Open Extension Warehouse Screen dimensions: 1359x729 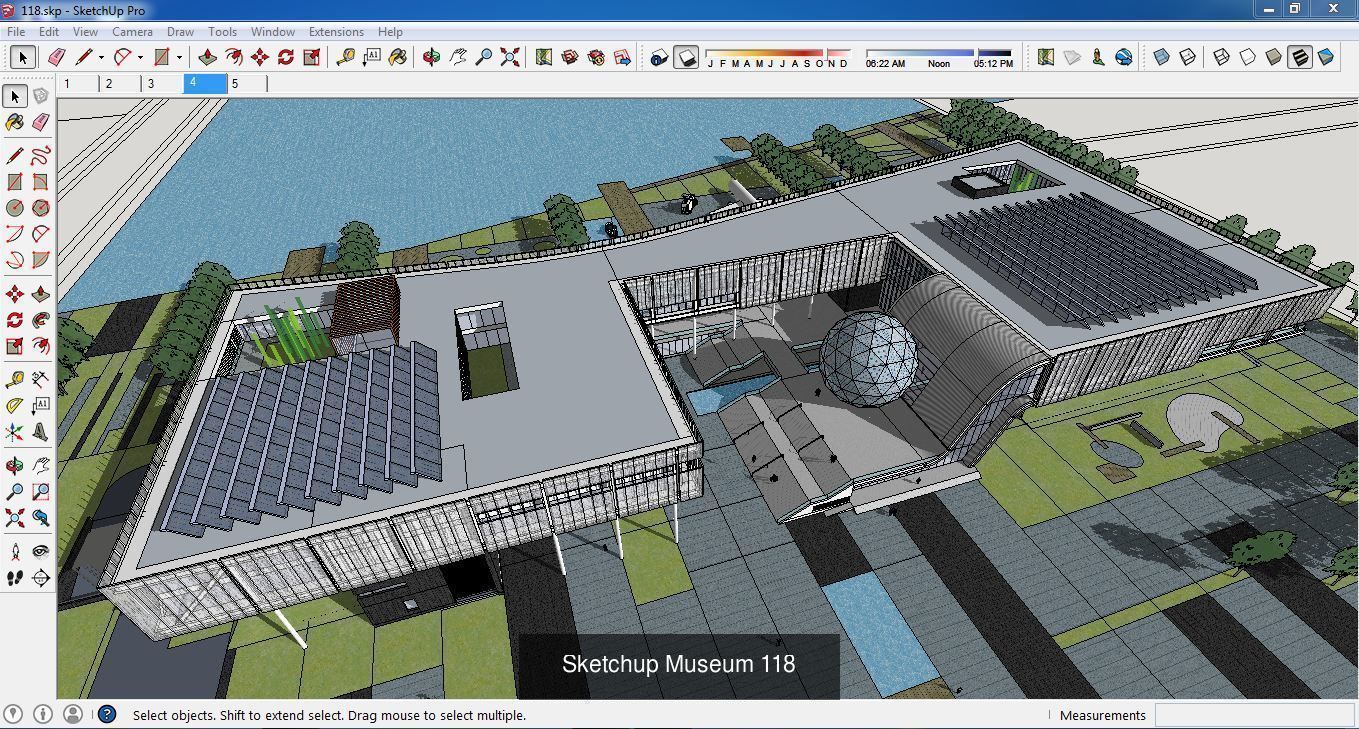point(596,57)
